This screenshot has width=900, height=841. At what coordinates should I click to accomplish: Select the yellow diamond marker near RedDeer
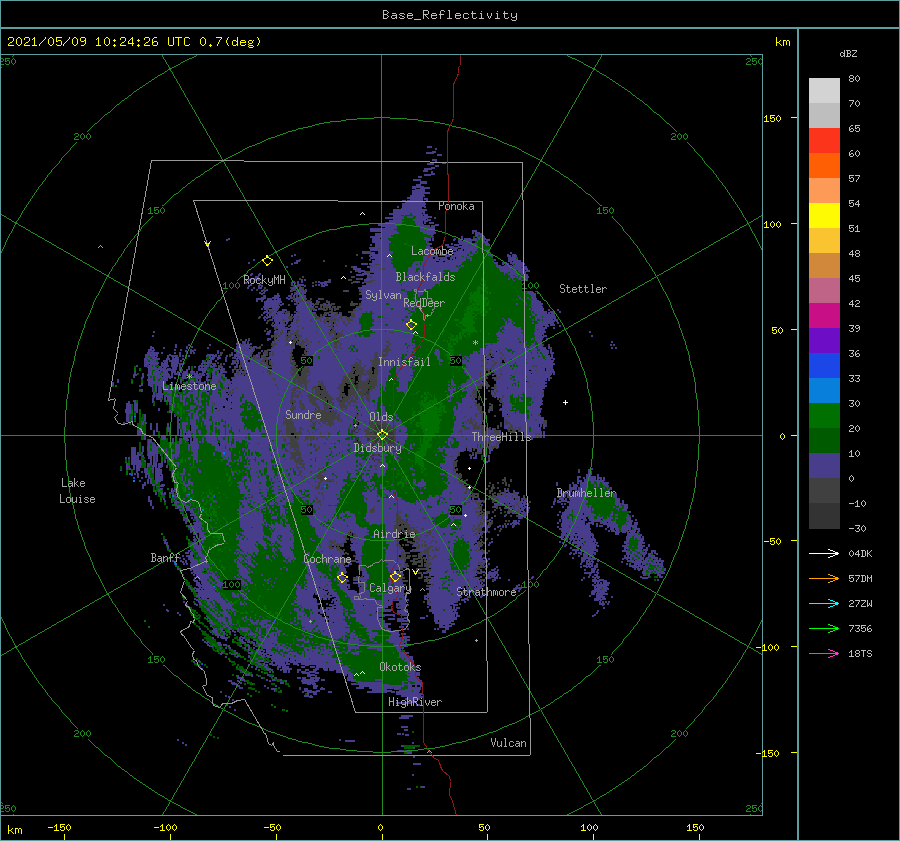click(x=411, y=325)
